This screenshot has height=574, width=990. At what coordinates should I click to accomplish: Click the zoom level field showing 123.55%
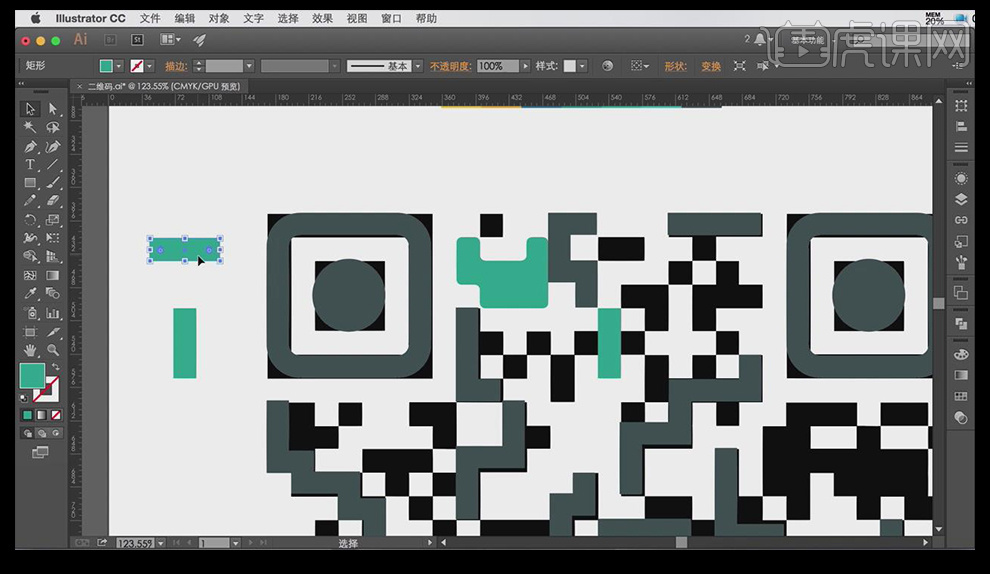[133, 543]
